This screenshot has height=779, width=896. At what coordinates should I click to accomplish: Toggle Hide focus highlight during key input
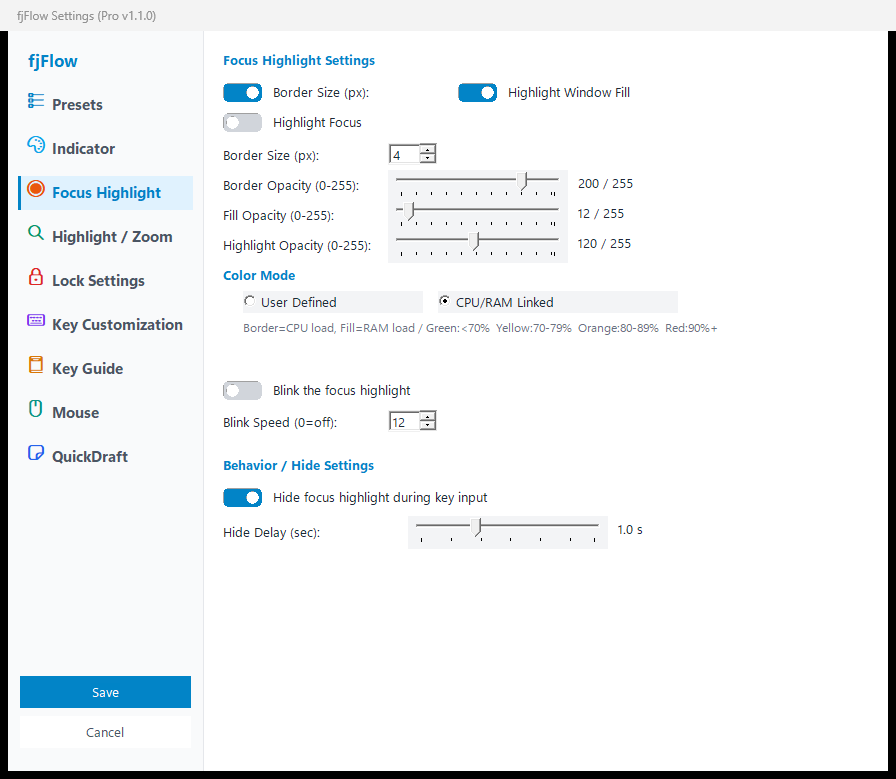[242, 497]
